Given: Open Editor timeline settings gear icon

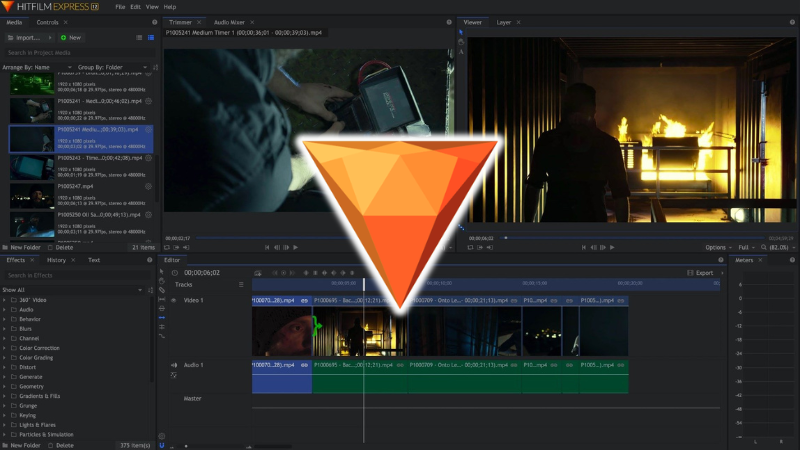Looking at the screenshot, I should pyautogui.click(x=162, y=436).
